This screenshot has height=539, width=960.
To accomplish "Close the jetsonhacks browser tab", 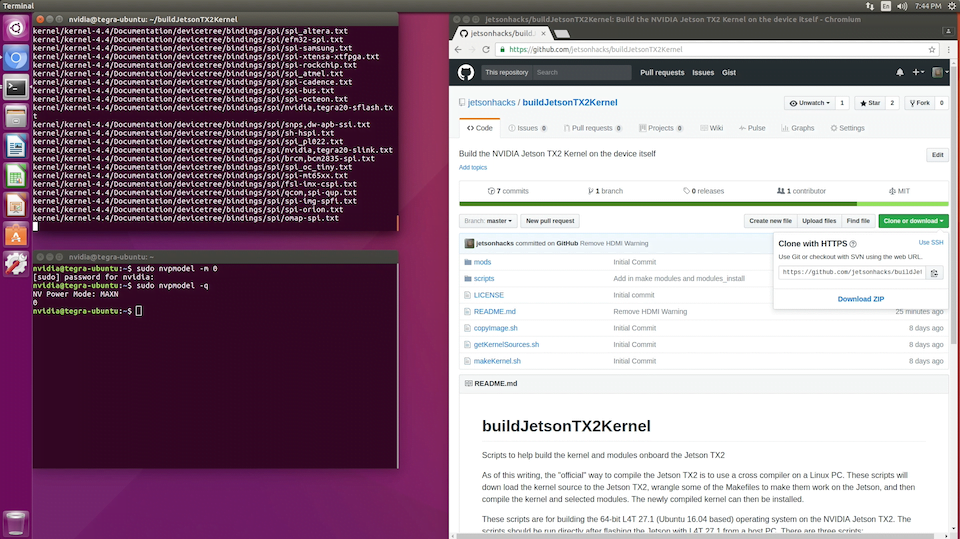I will (543, 34).
